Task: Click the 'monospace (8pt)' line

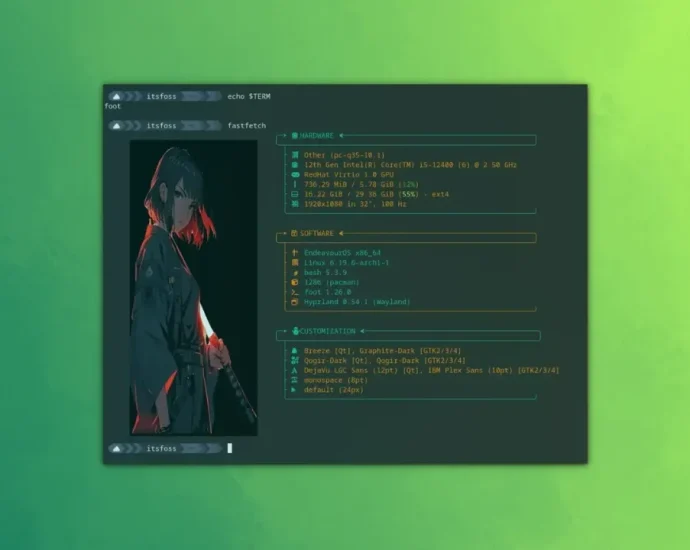Action: (x=336, y=380)
